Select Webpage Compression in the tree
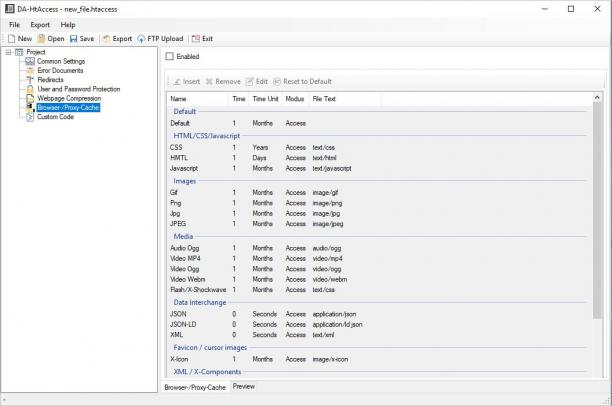The height and width of the screenshot is (406, 612). [x=69, y=98]
